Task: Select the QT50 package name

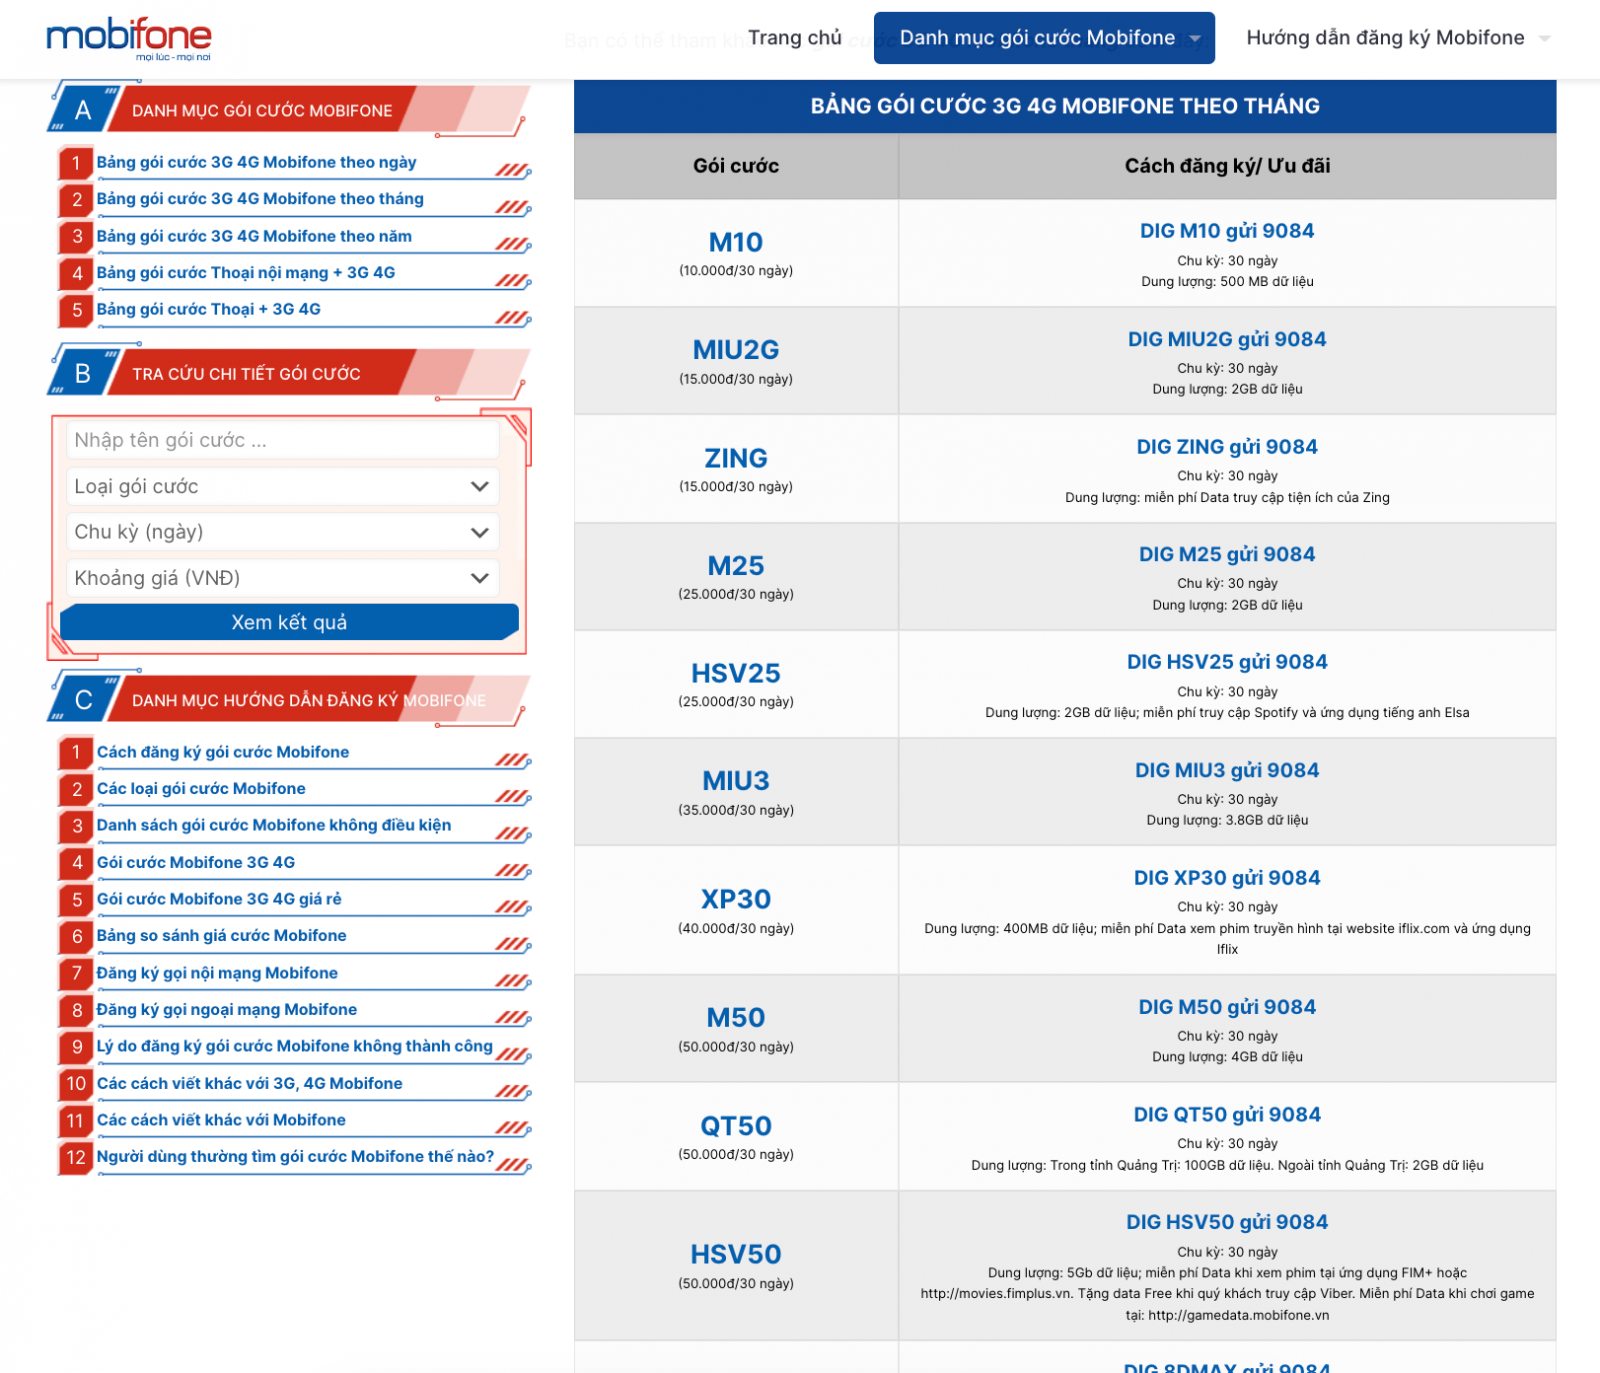Action: (736, 1126)
